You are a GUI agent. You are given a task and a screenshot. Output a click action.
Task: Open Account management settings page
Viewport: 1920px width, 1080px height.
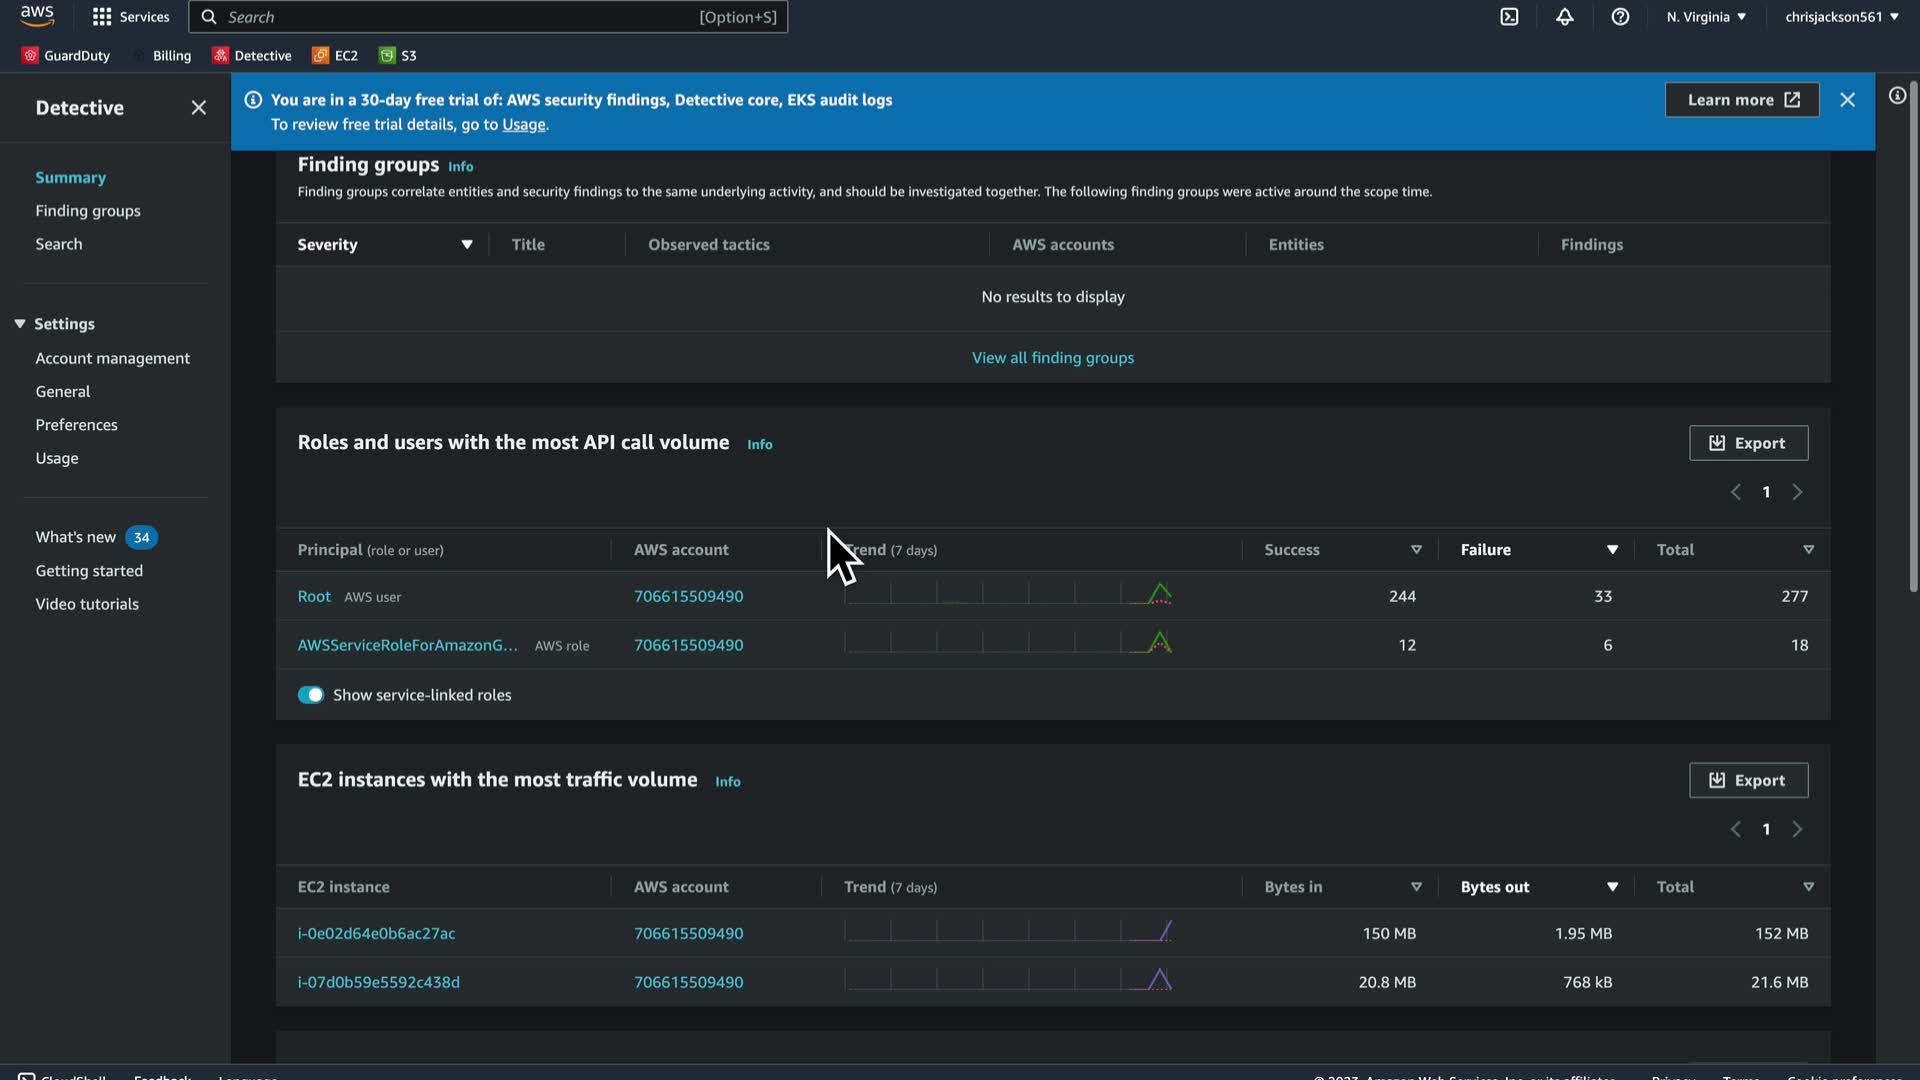point(112,358)
